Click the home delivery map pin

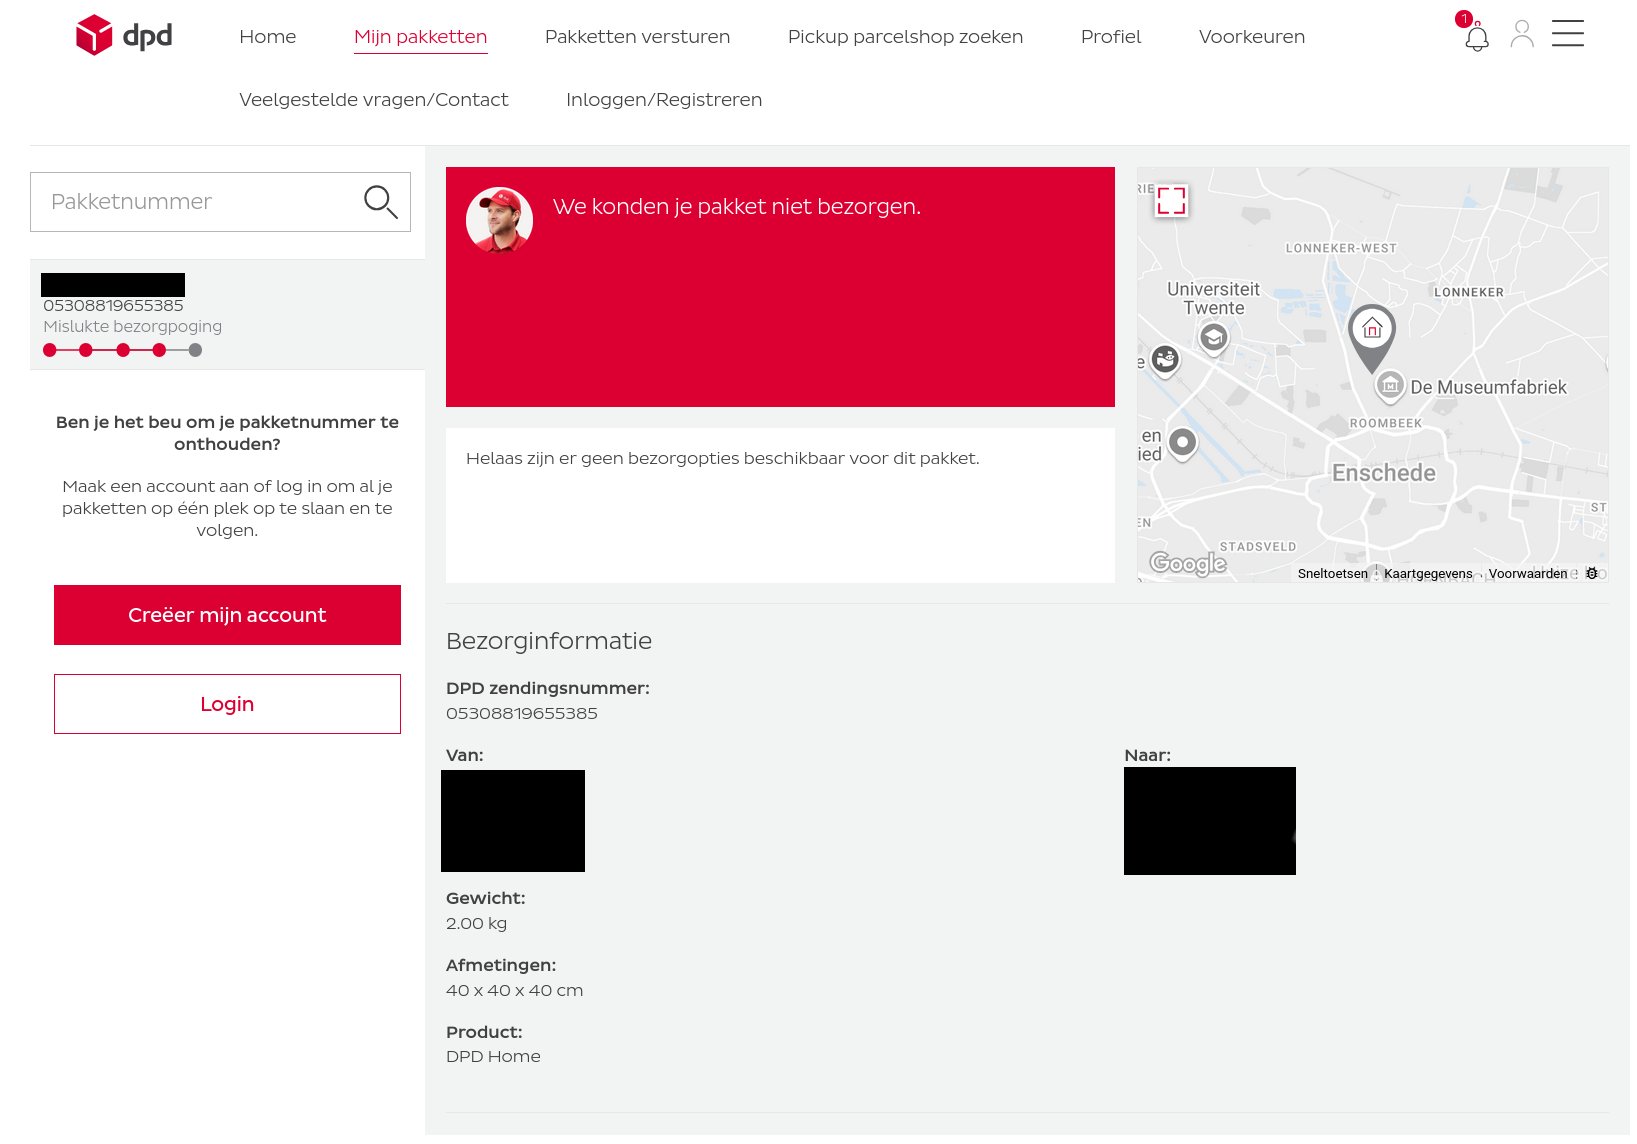point(1372,338)
